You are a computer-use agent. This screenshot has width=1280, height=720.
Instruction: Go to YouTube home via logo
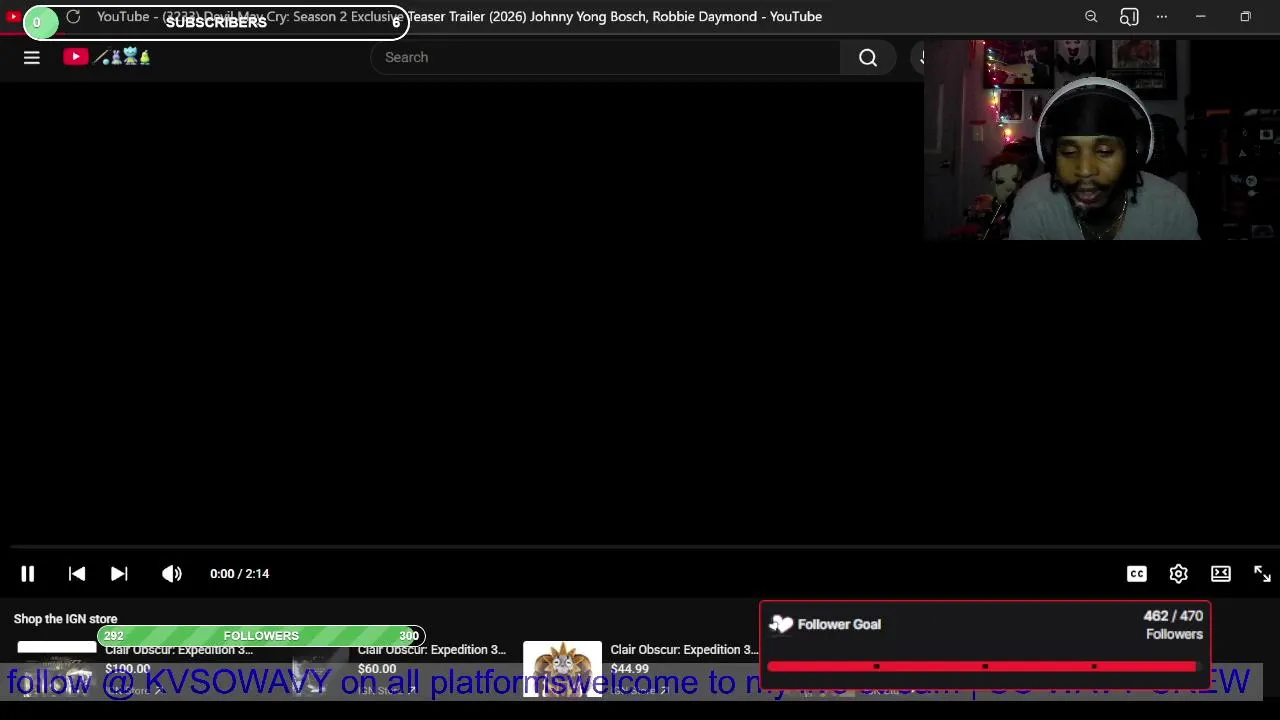[x=106, y=57]
